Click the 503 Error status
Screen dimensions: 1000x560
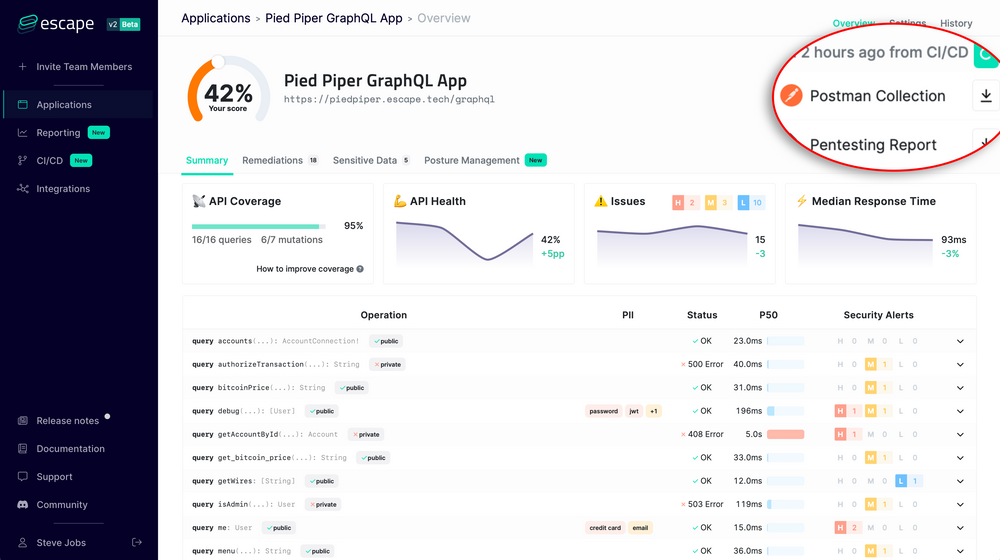(x=702, y=505)
